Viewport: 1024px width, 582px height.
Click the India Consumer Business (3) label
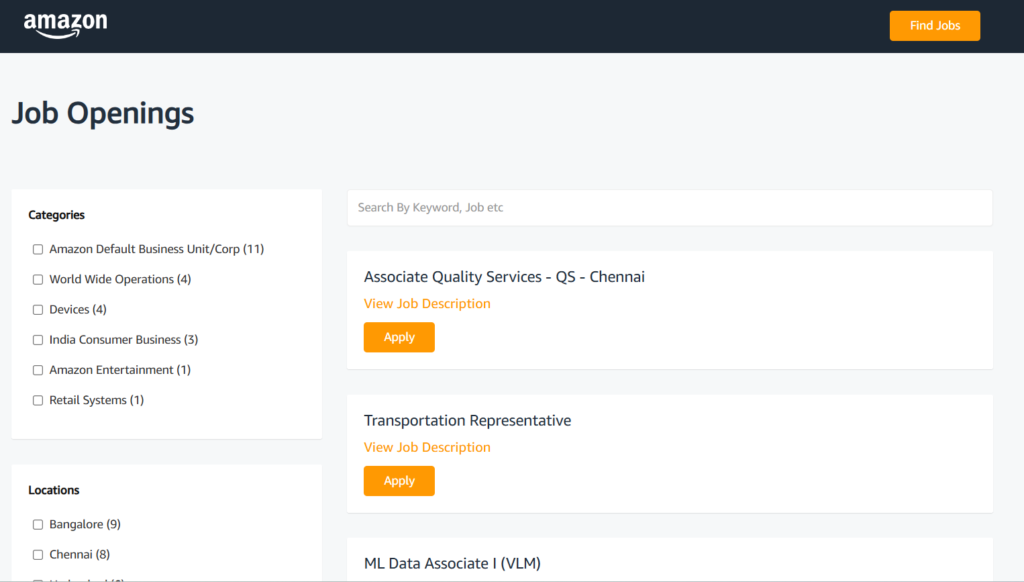[x=123, y=340]
